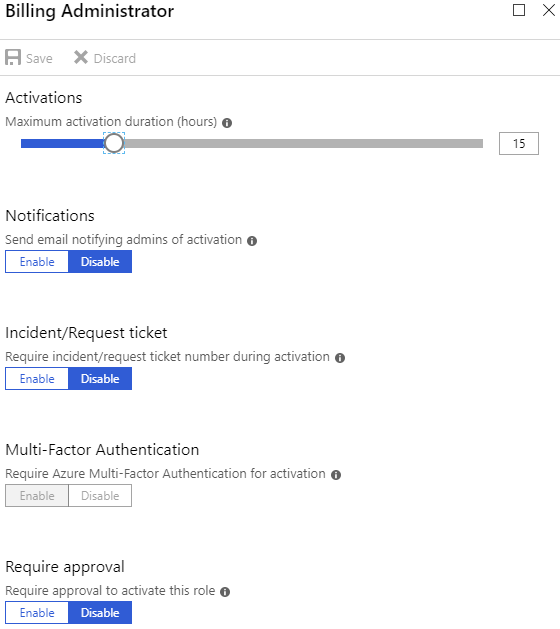
Task: Enable approval requirement for this role
Action: click(37, 613)
